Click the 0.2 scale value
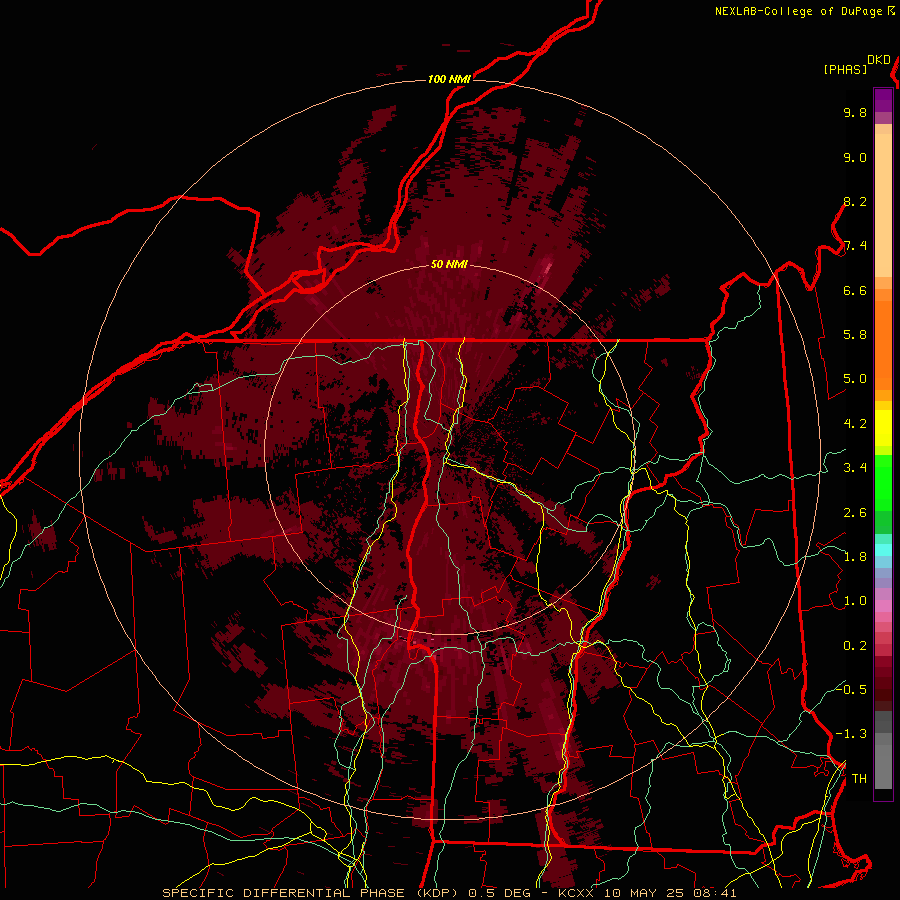The image size is (900, 900). tap(855, 646)
